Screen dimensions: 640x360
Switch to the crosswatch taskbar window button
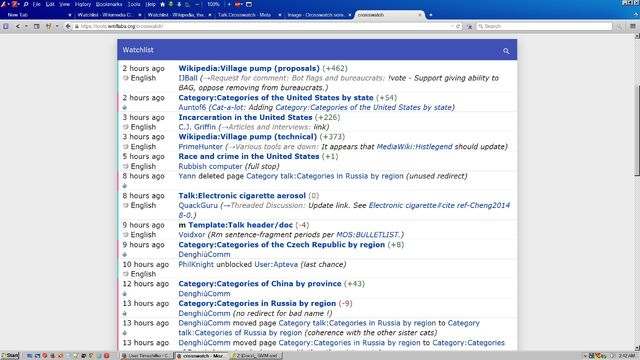coord(200,356)
